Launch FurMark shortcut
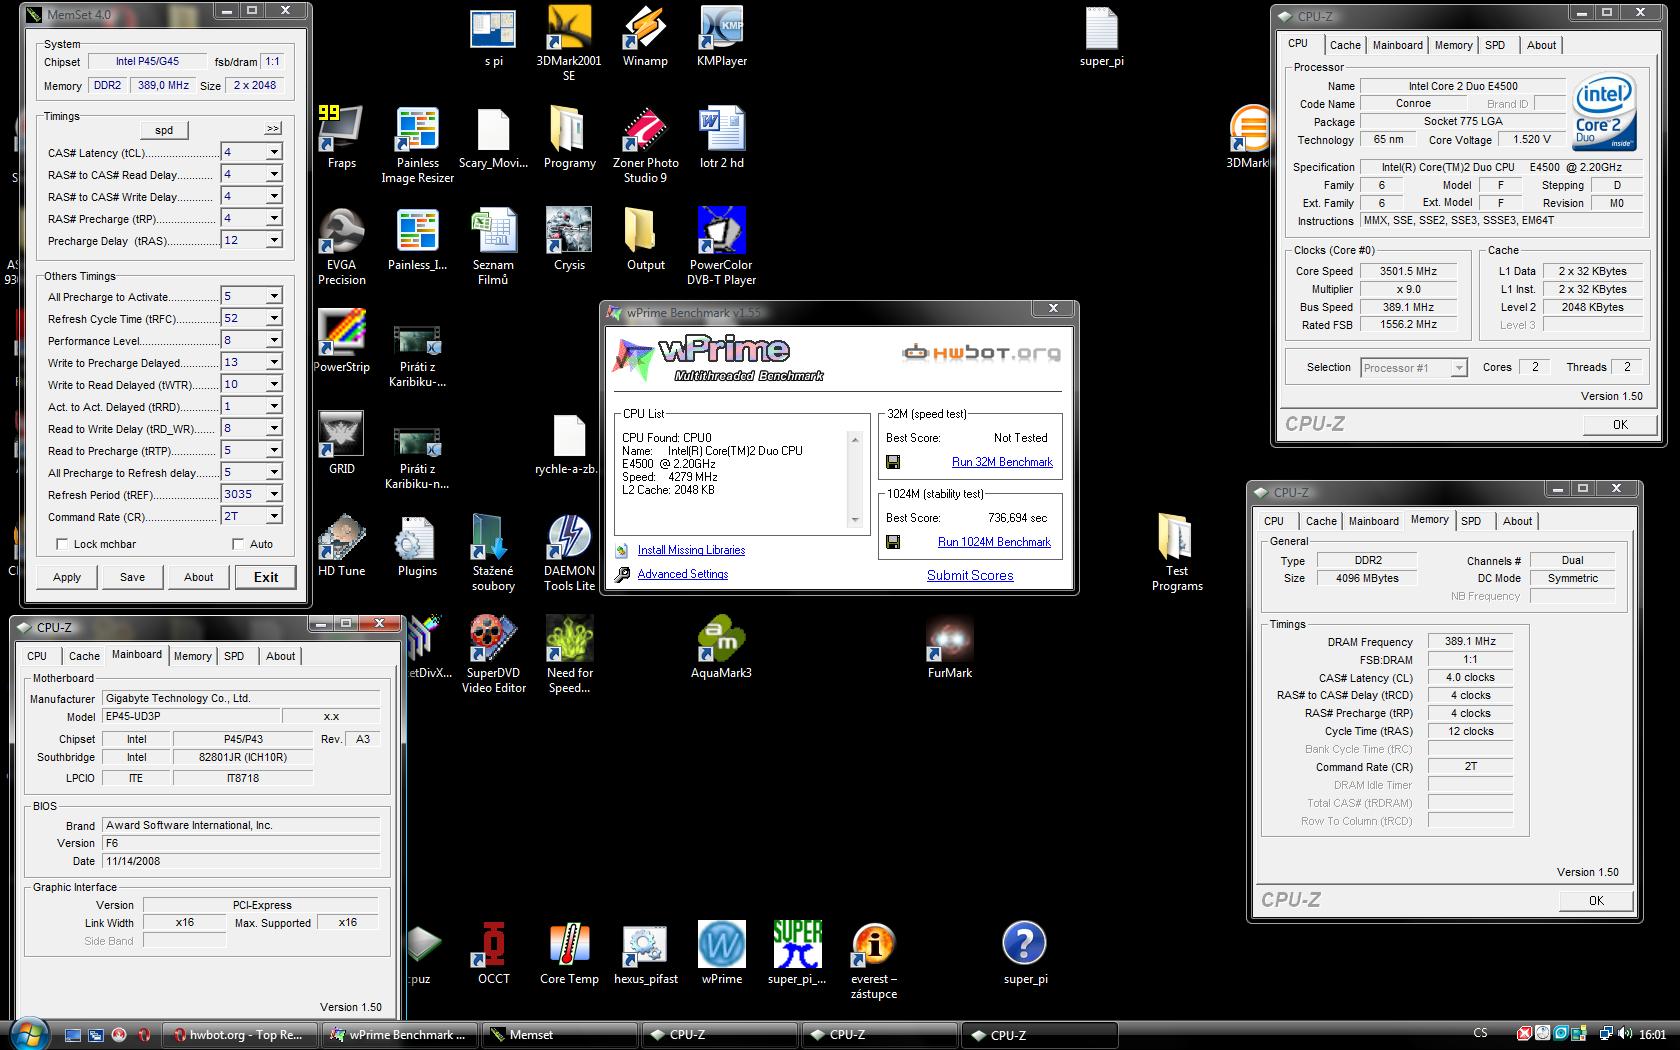Screen dimensions: 1680x1050 point(949,649)
